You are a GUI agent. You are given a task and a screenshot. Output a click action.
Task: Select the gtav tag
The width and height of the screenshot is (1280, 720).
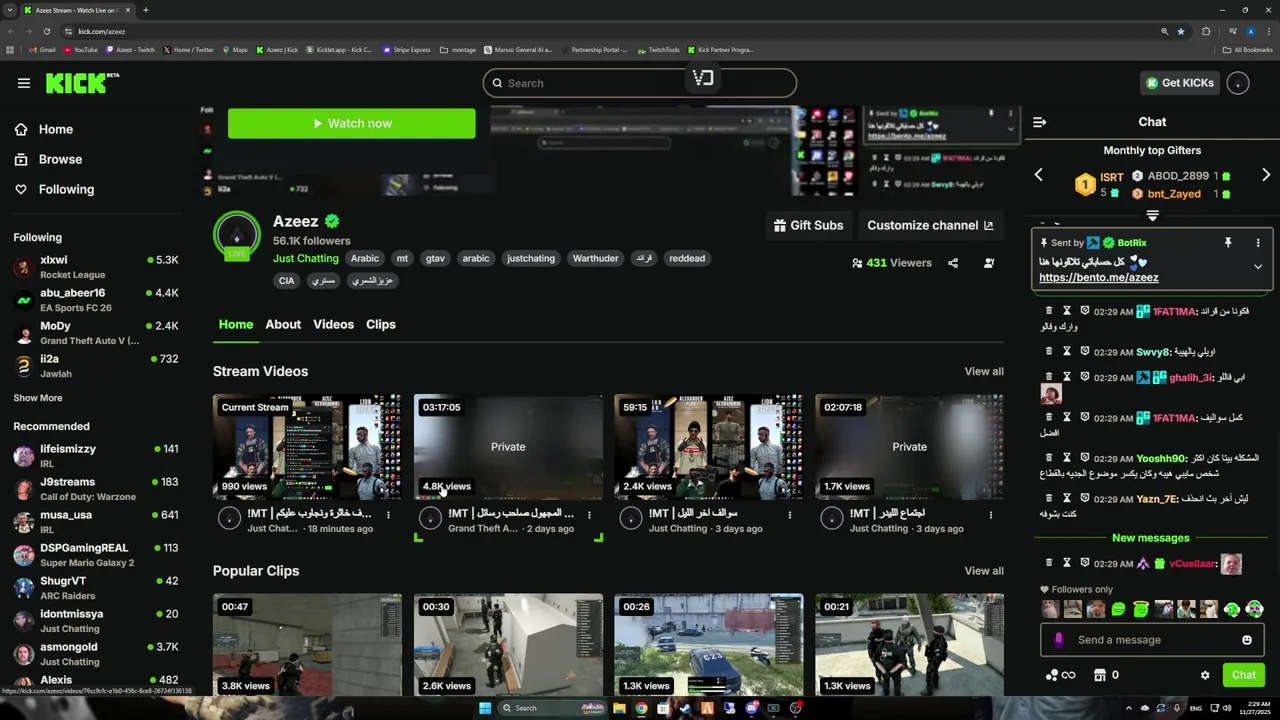point(435,258)
